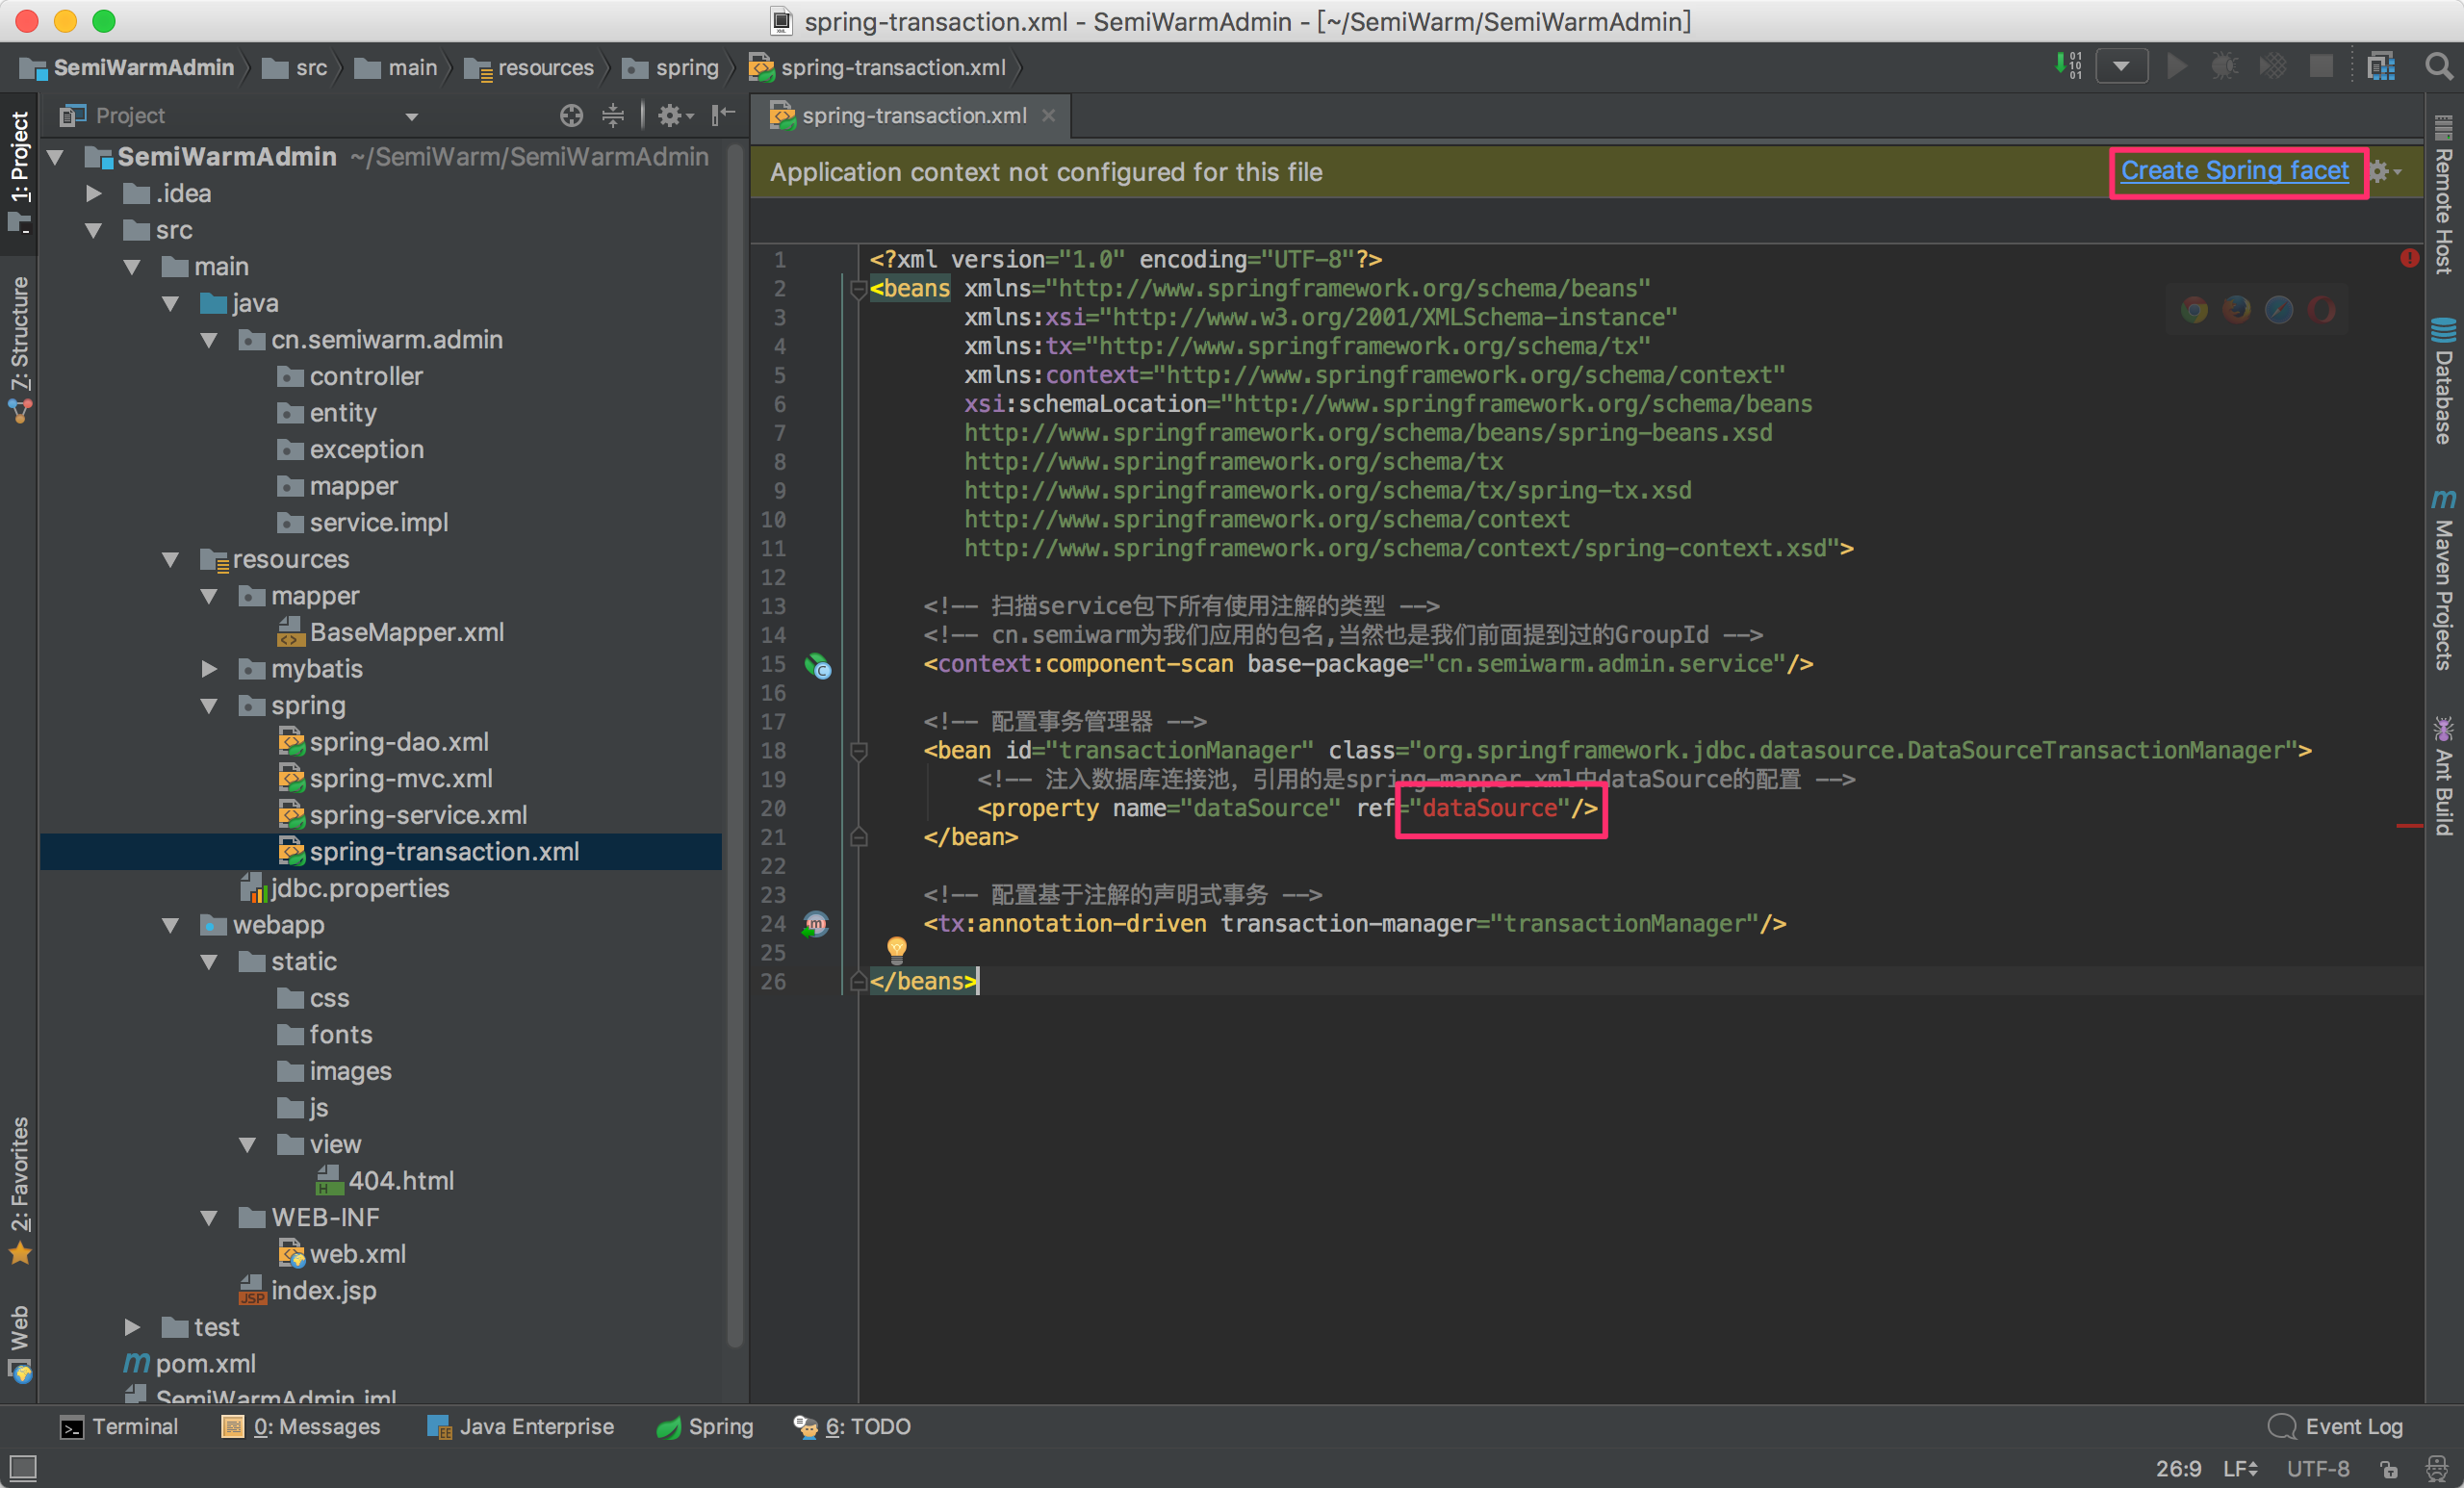Screen dimensions: 2464x1488
Task: Expand the .idea folder
Action: click(x=94, y=193)
